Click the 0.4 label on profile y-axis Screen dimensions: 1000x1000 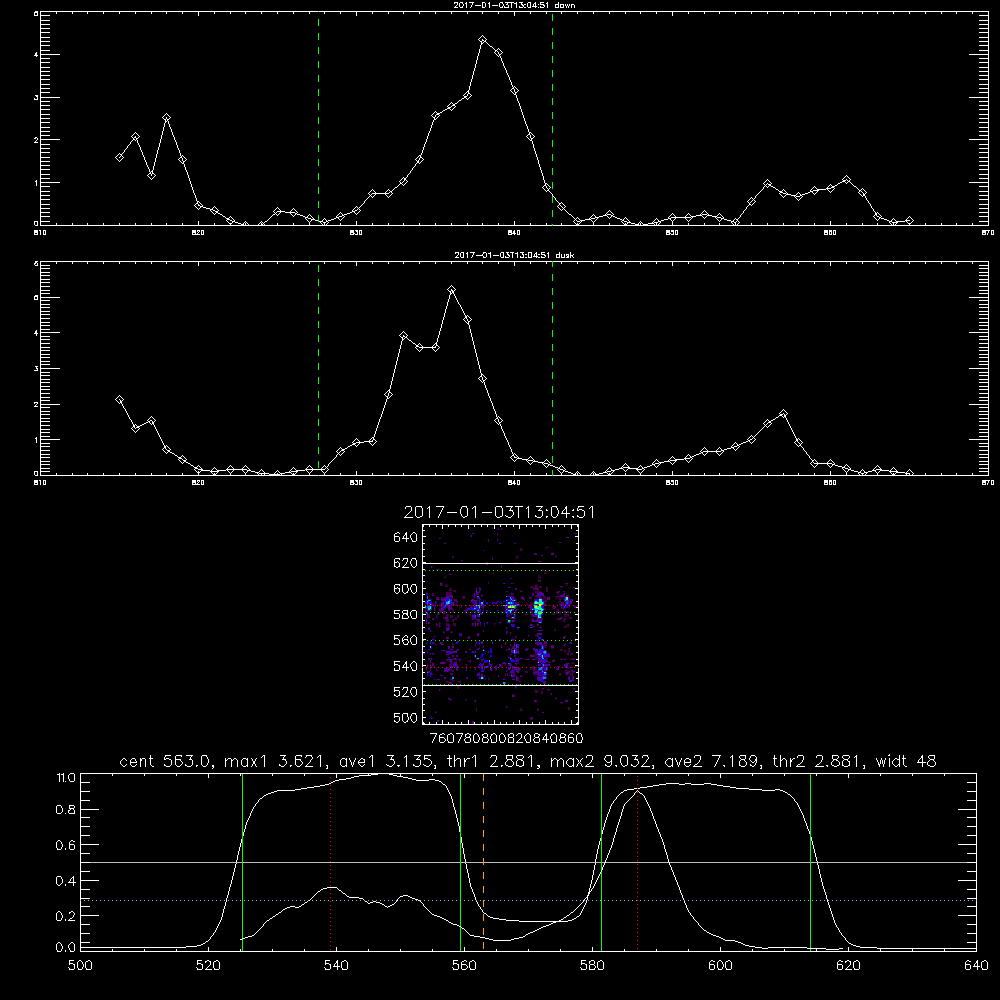point(66,881)
